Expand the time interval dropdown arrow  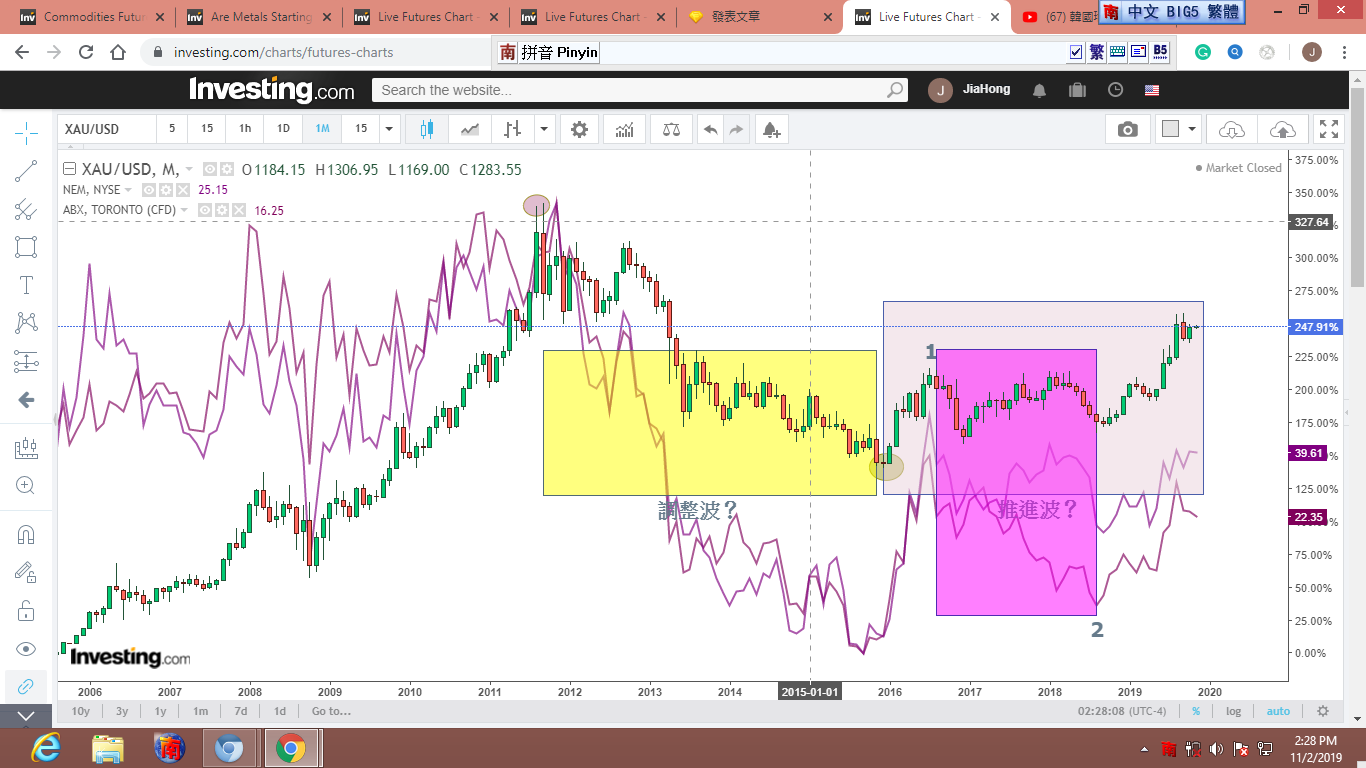[389, 129]
